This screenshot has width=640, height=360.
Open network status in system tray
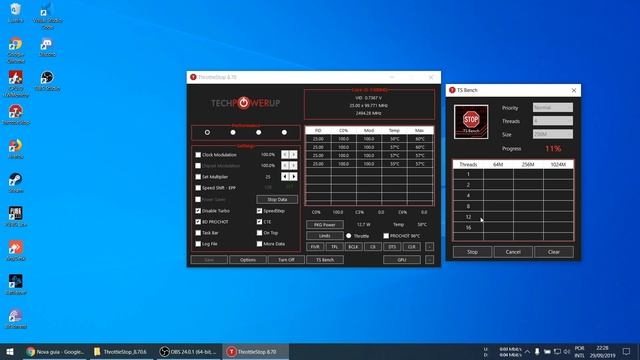(557, 351)
